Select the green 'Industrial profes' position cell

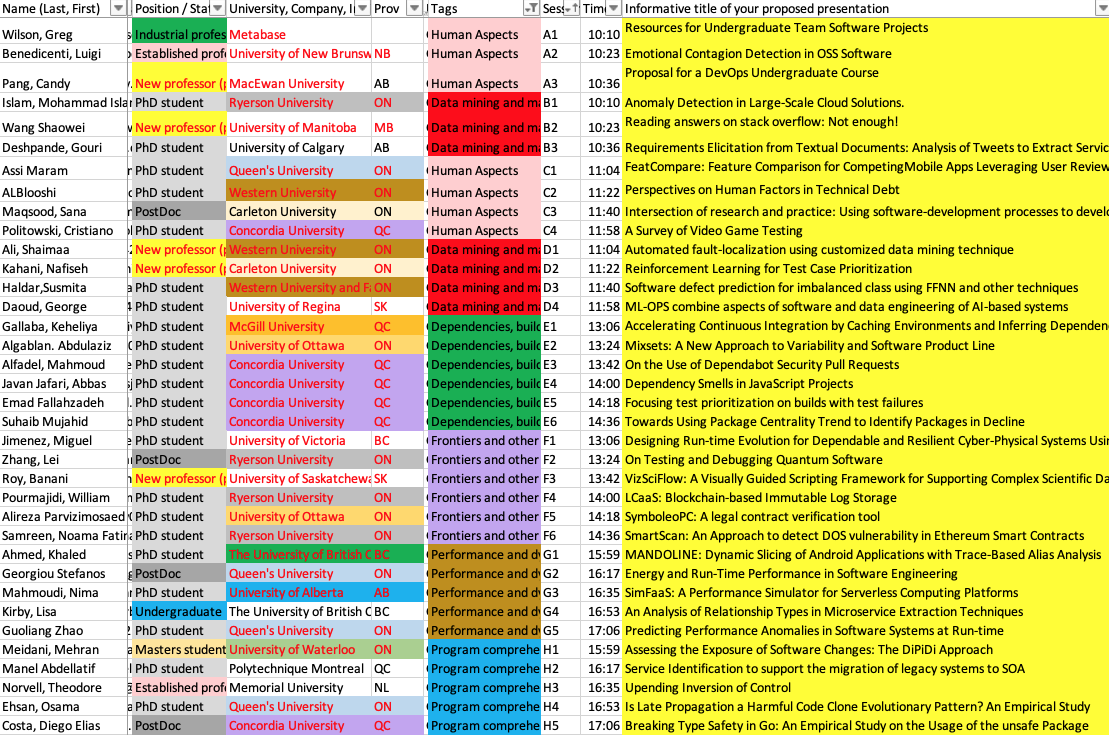180,32
